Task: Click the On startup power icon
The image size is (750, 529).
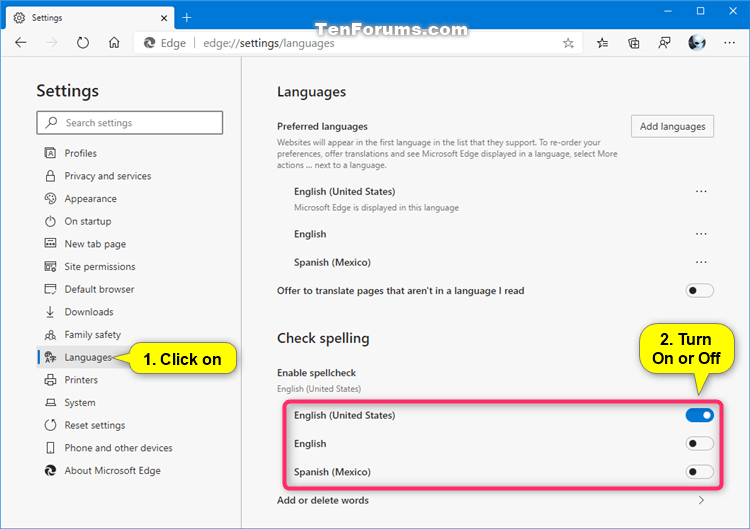Action: [50, 221]
